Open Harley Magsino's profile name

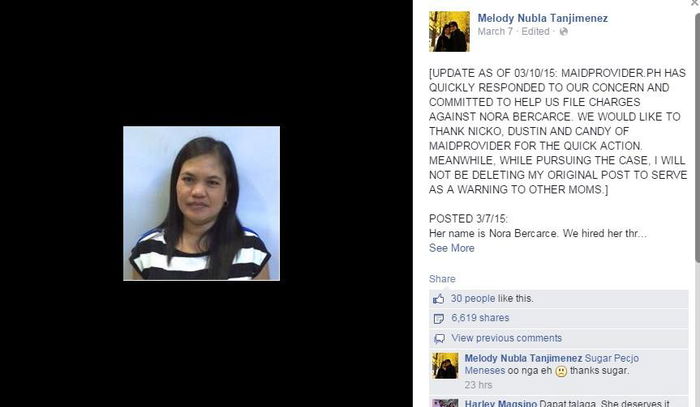click(500, 403)
